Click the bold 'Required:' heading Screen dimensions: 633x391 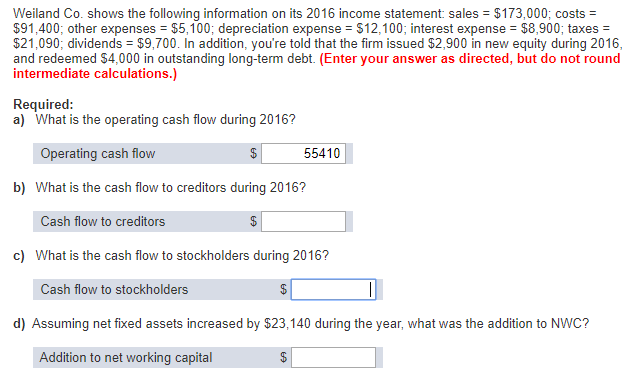(x=43, y=104)
